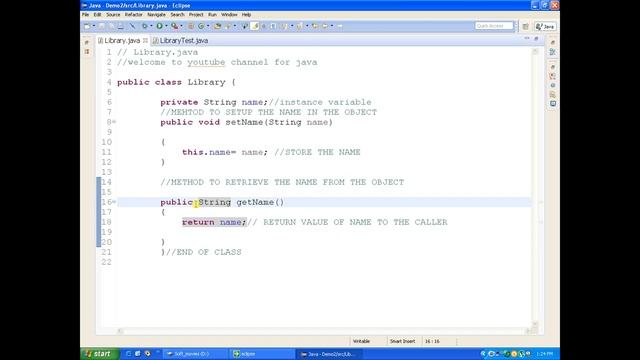The width and height of the screenshot is (640, 360).
Task: Open the Navigate menu
Action: 156,15
